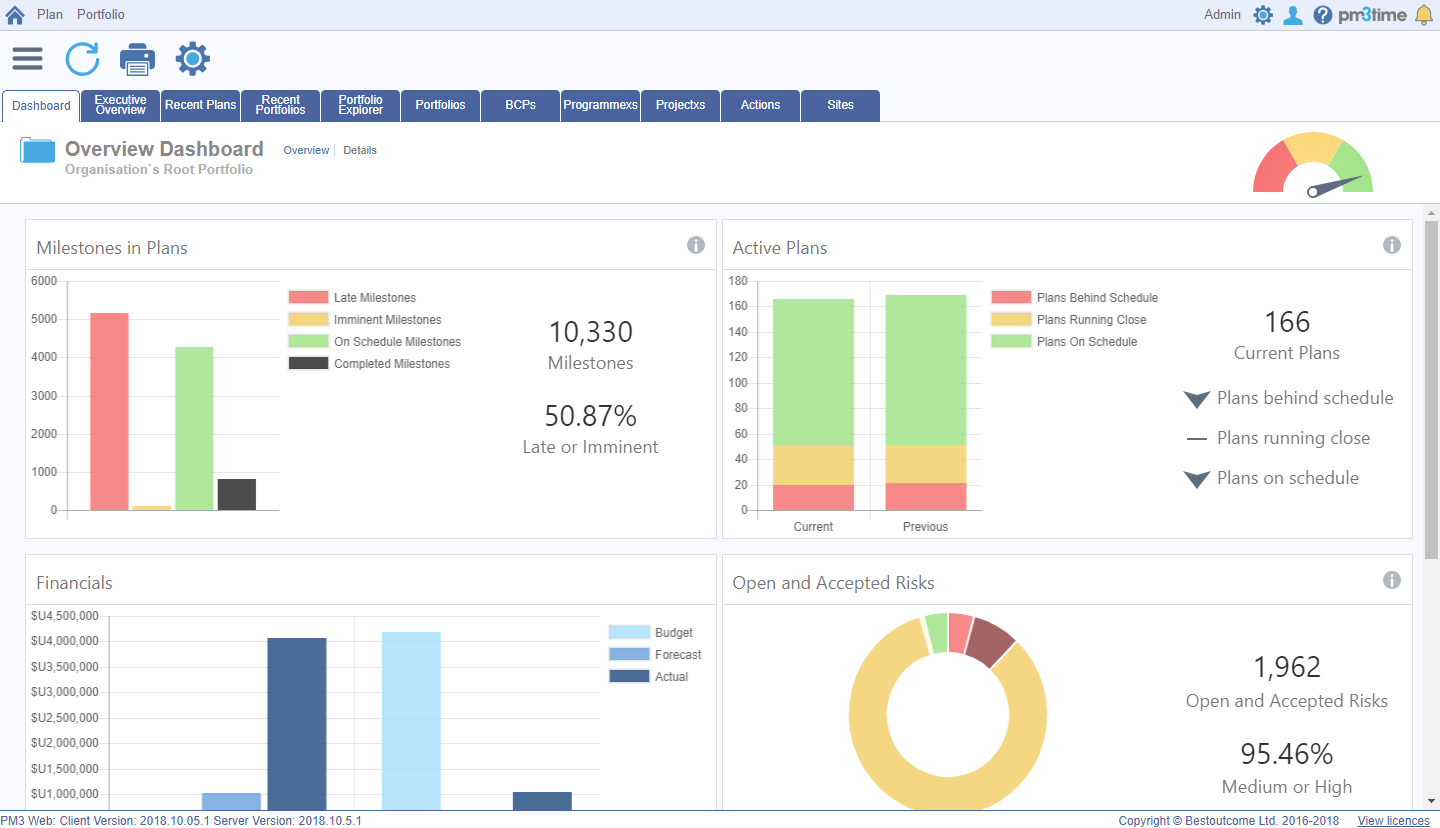Image resolution: width=1440 pixels, height=828 pixels.
Task: Open the Plan menu
Action: (x=50, y=15)
